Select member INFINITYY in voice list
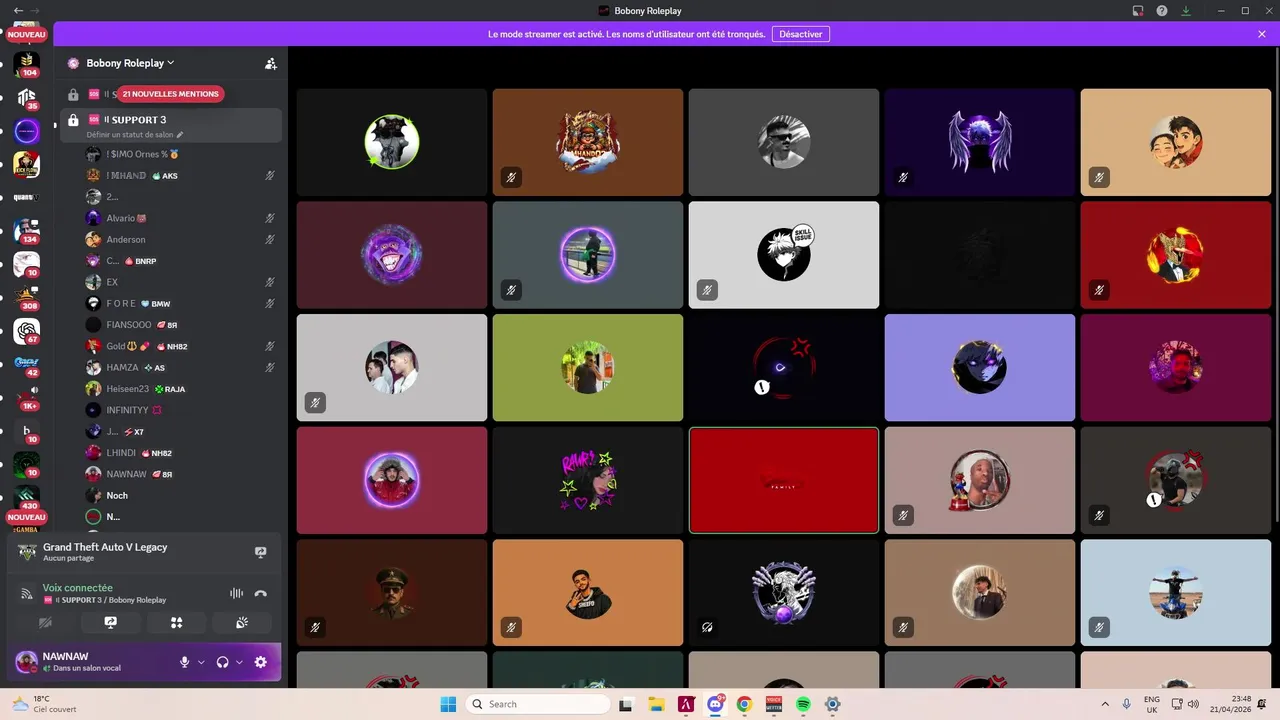The image size is (1280, 720). [180, 410]
